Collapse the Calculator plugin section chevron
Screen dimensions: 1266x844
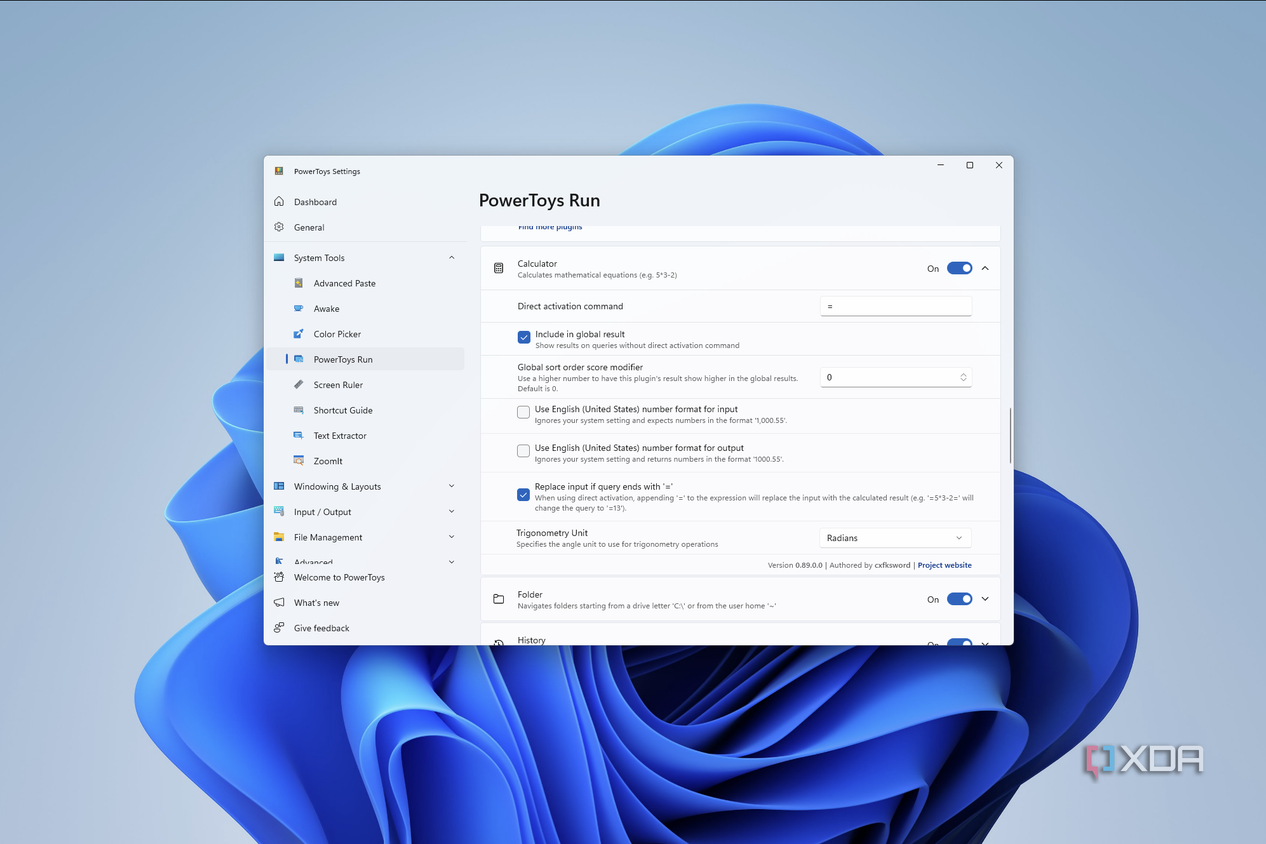985,268
